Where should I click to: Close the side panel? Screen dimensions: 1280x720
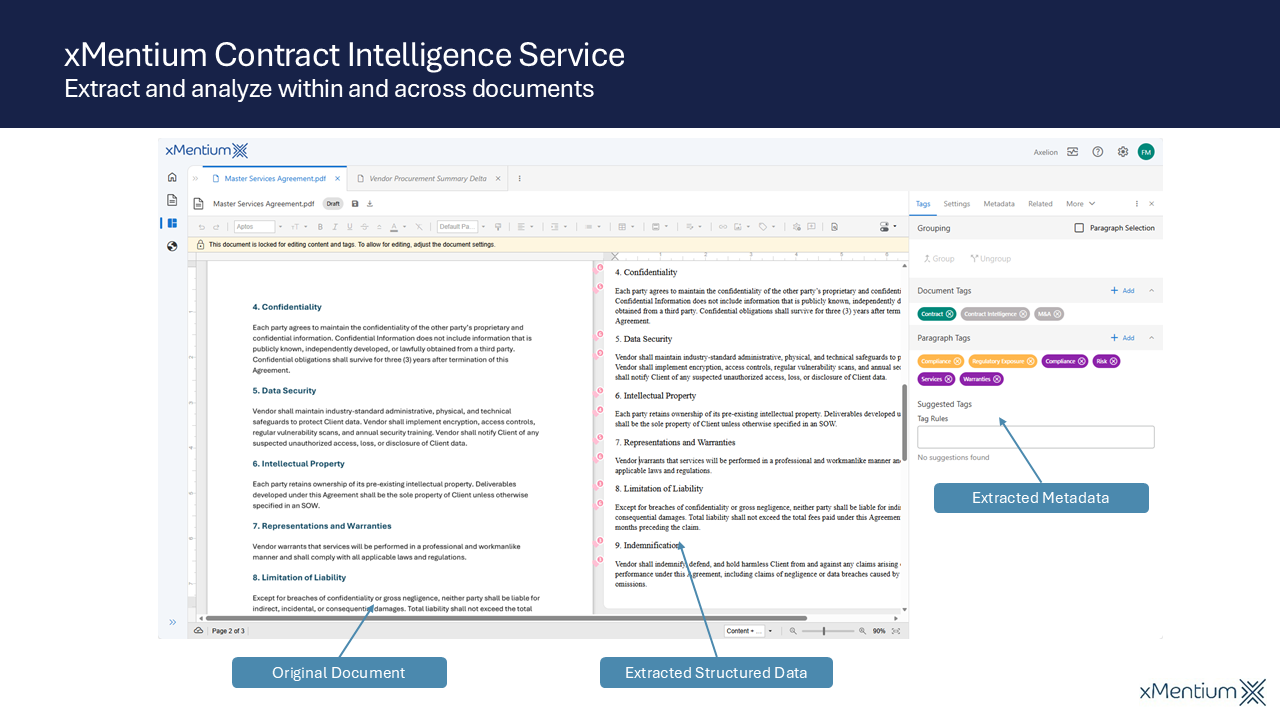click(1151, 204)
